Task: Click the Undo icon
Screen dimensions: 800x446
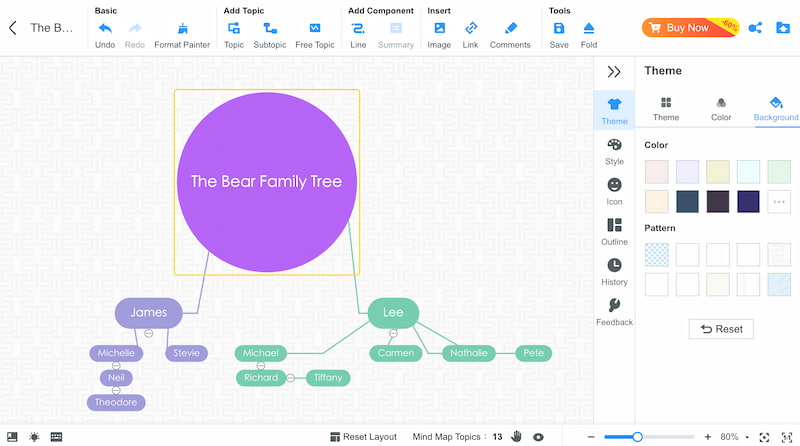Action: [105, 28]
